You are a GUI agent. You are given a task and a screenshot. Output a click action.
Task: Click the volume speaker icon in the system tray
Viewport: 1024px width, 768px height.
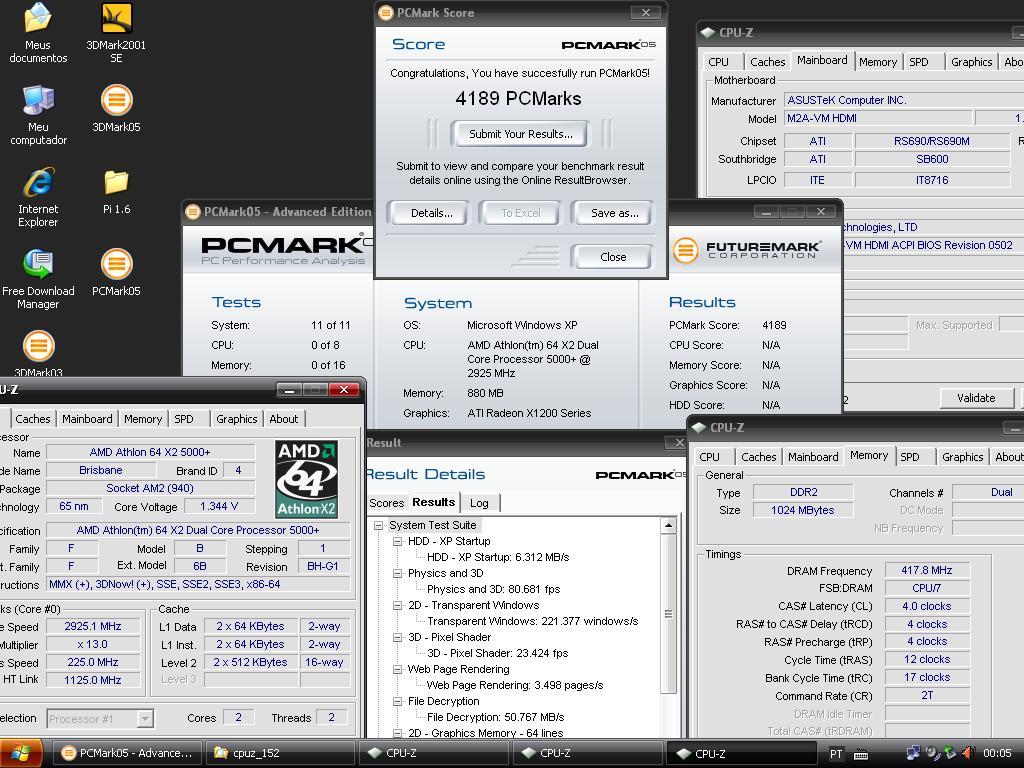968,753
